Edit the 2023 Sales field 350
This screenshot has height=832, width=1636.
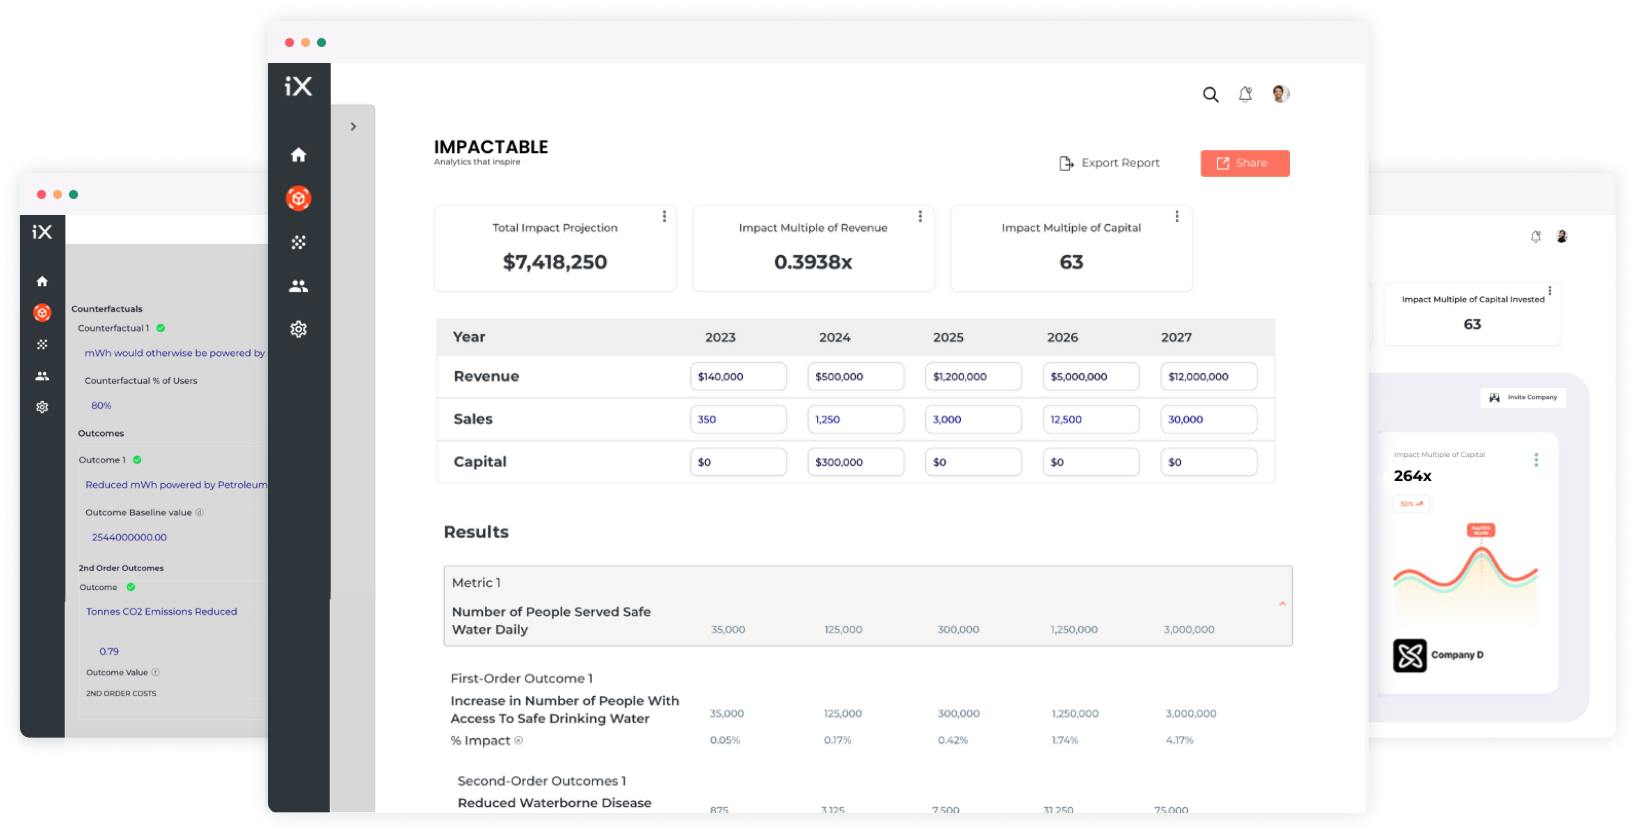click(738, 420)
